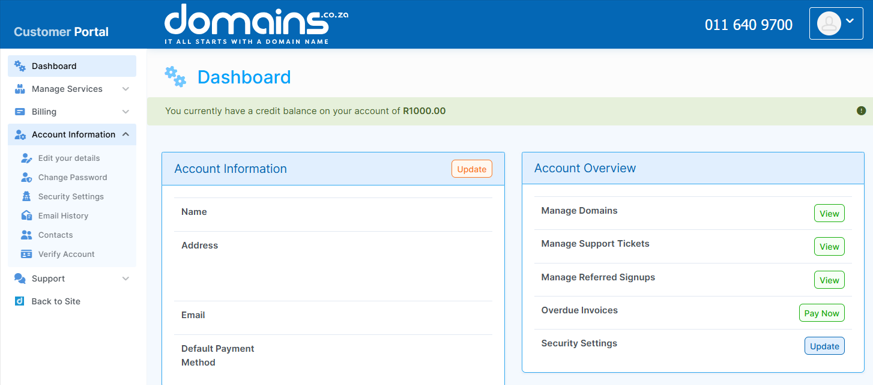
Task: Click the Manage Services boxes icon
Action: [x=20, y=89]
